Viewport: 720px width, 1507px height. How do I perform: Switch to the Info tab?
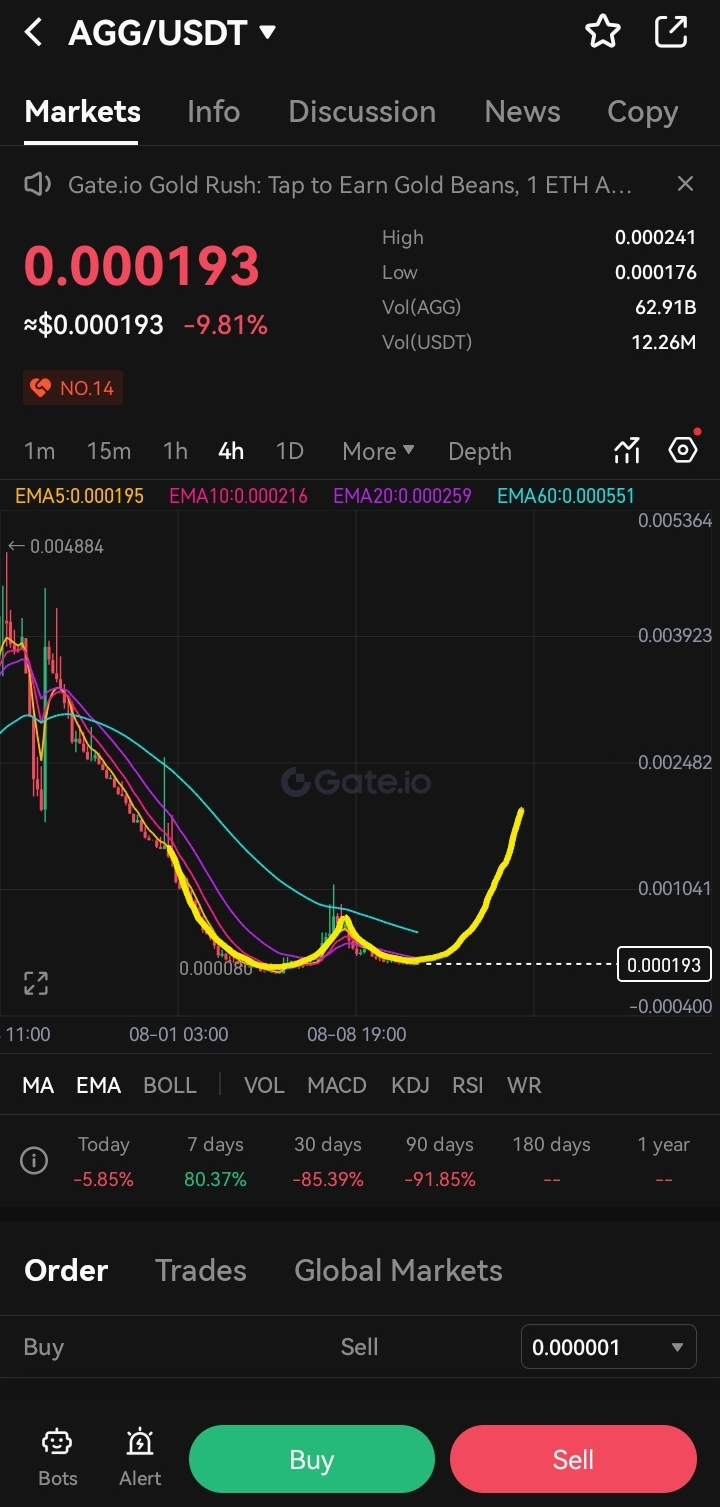point(213,111)
